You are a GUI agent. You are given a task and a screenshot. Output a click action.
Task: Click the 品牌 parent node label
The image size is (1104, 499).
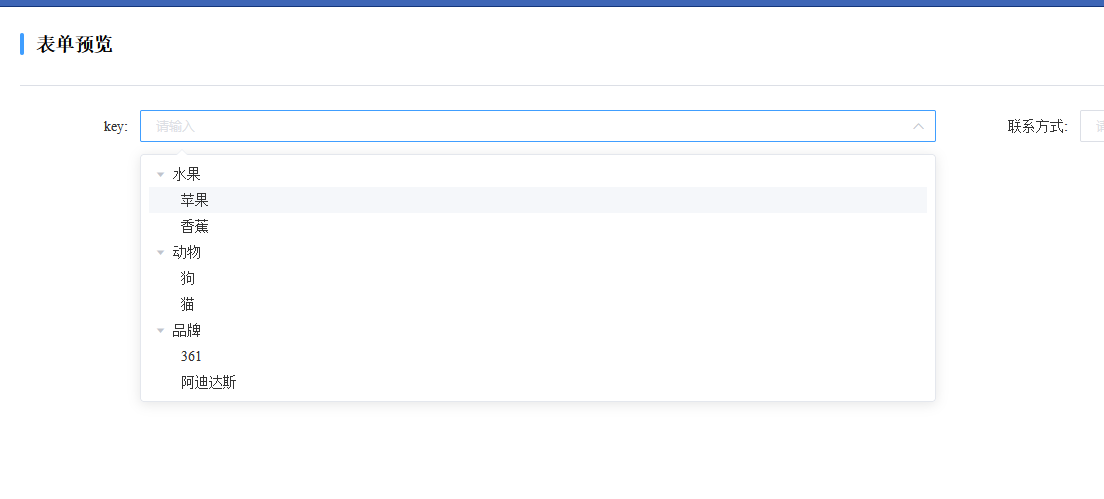point(187,331)
